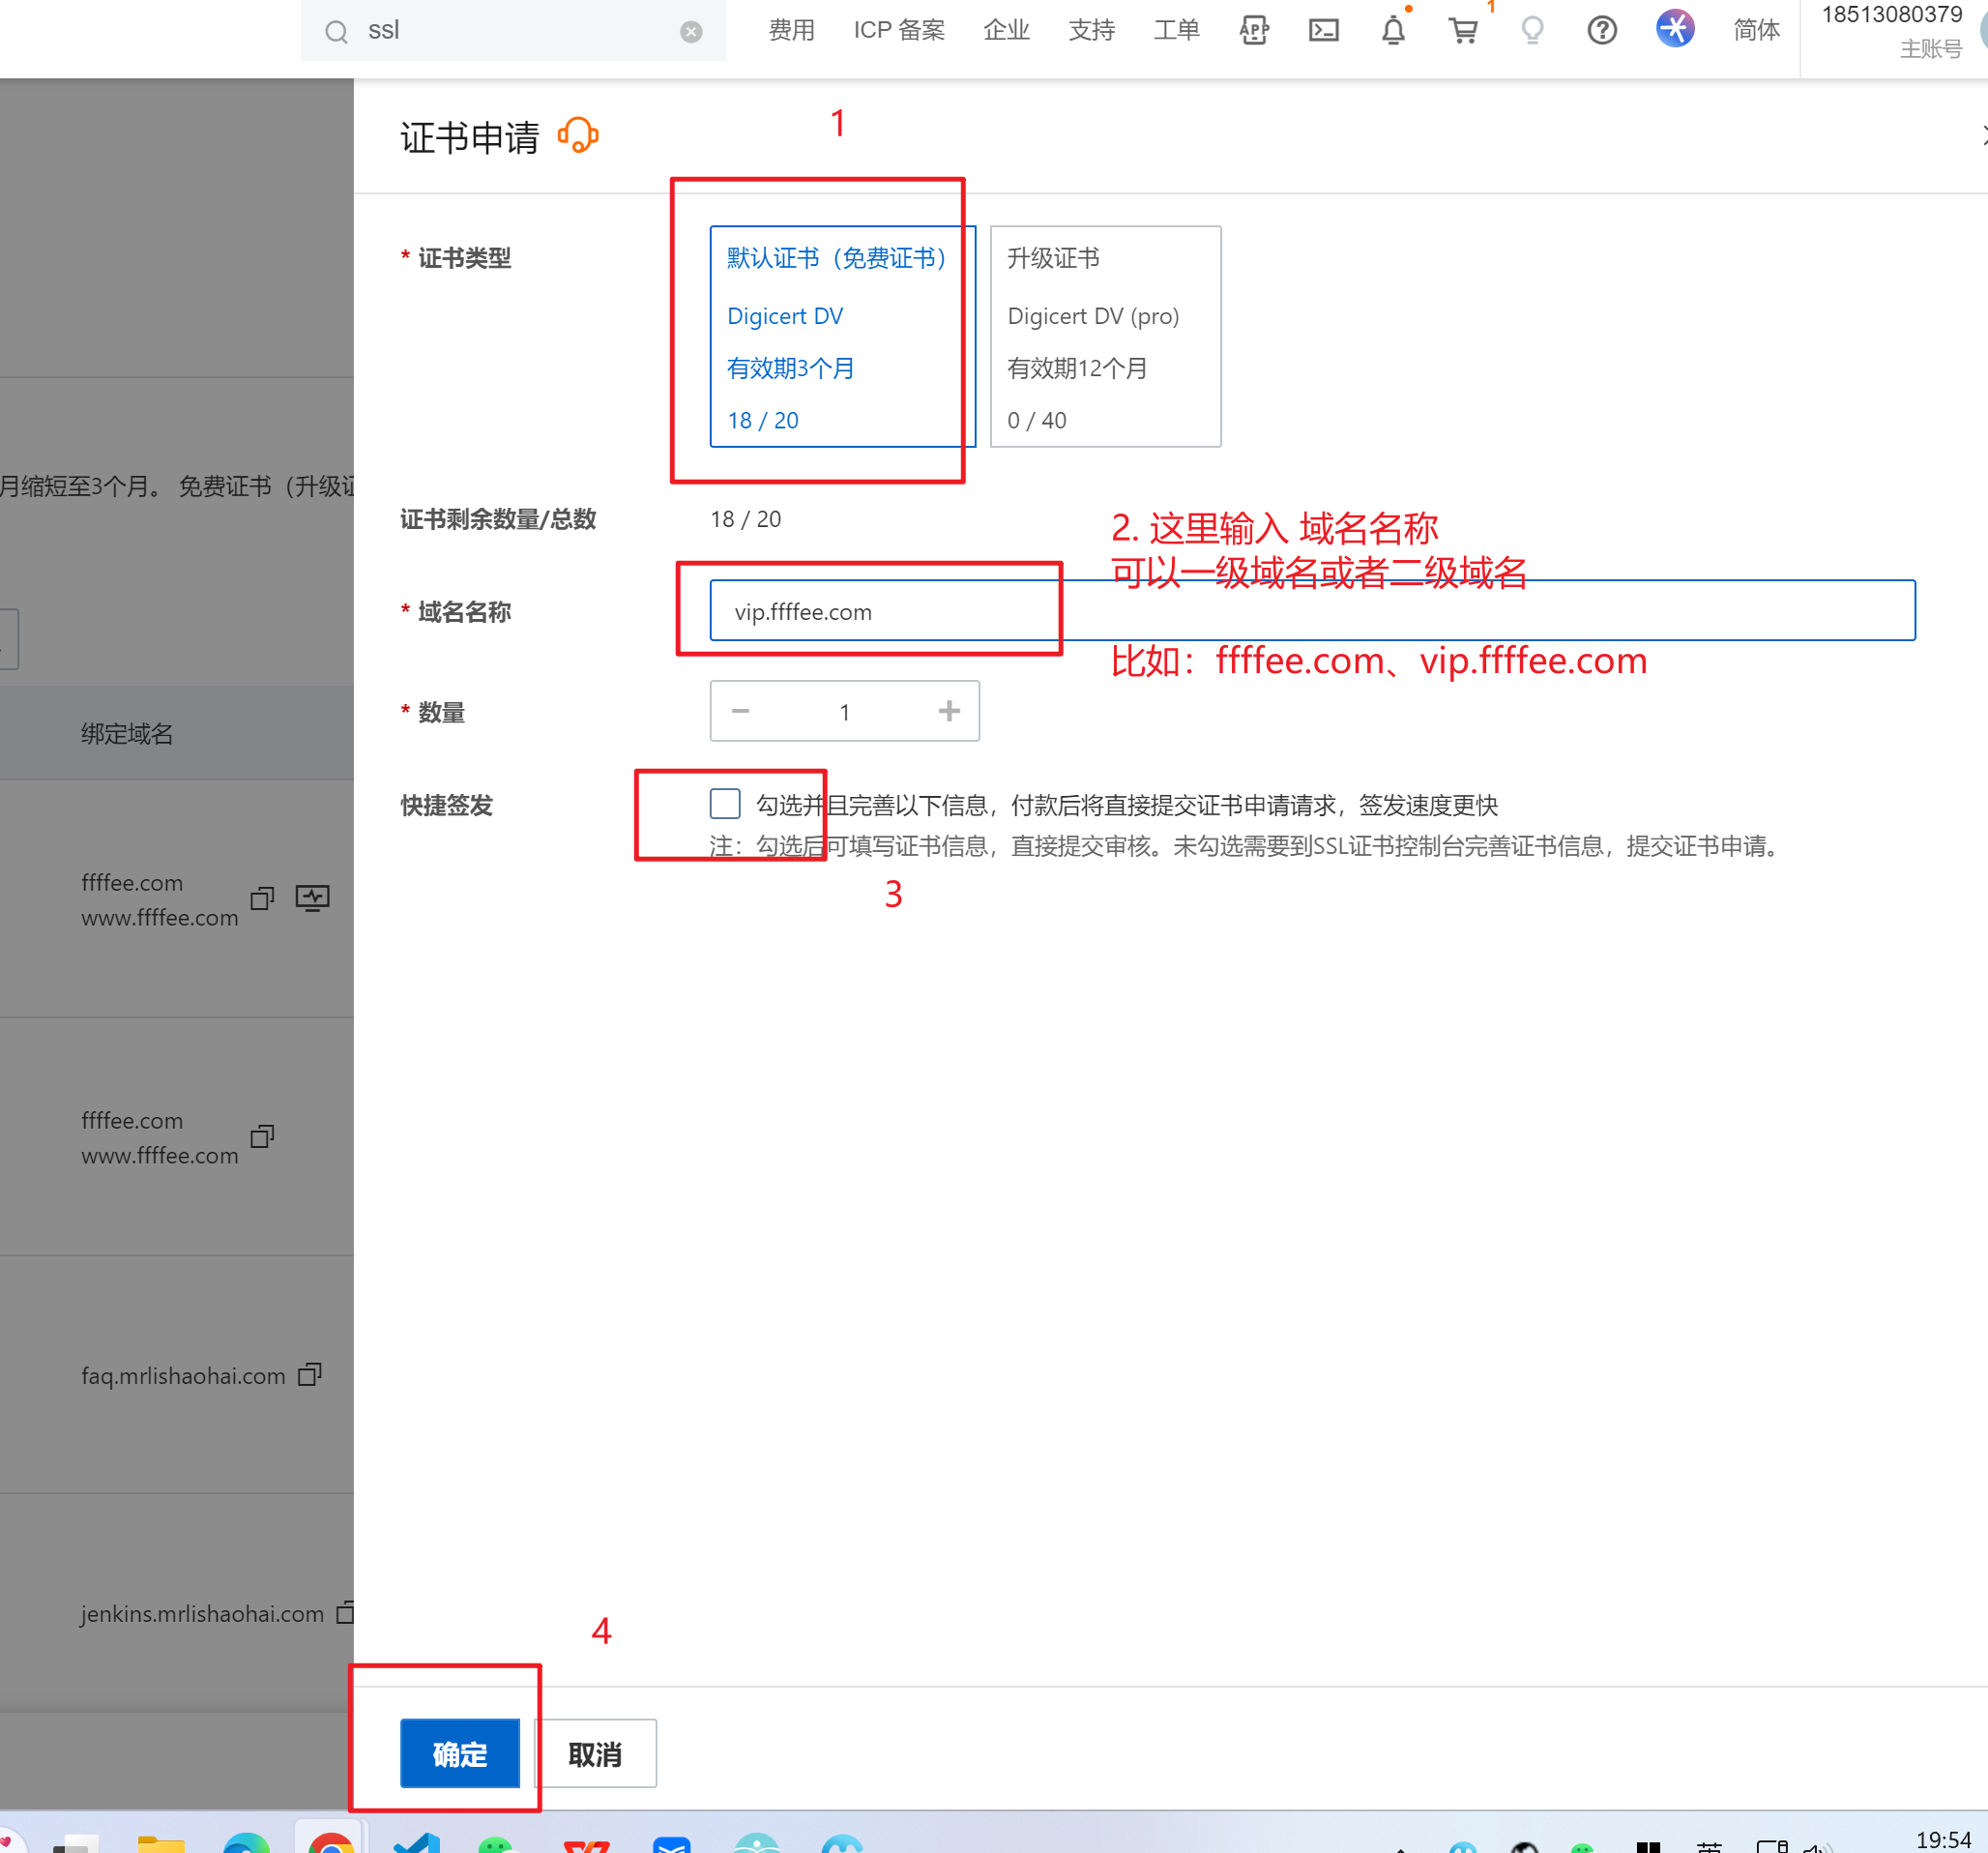Copy the faq.mrlishaohai.com domain
The height and width of the screenshot is (1853, 1988).
coord(310,1375)
